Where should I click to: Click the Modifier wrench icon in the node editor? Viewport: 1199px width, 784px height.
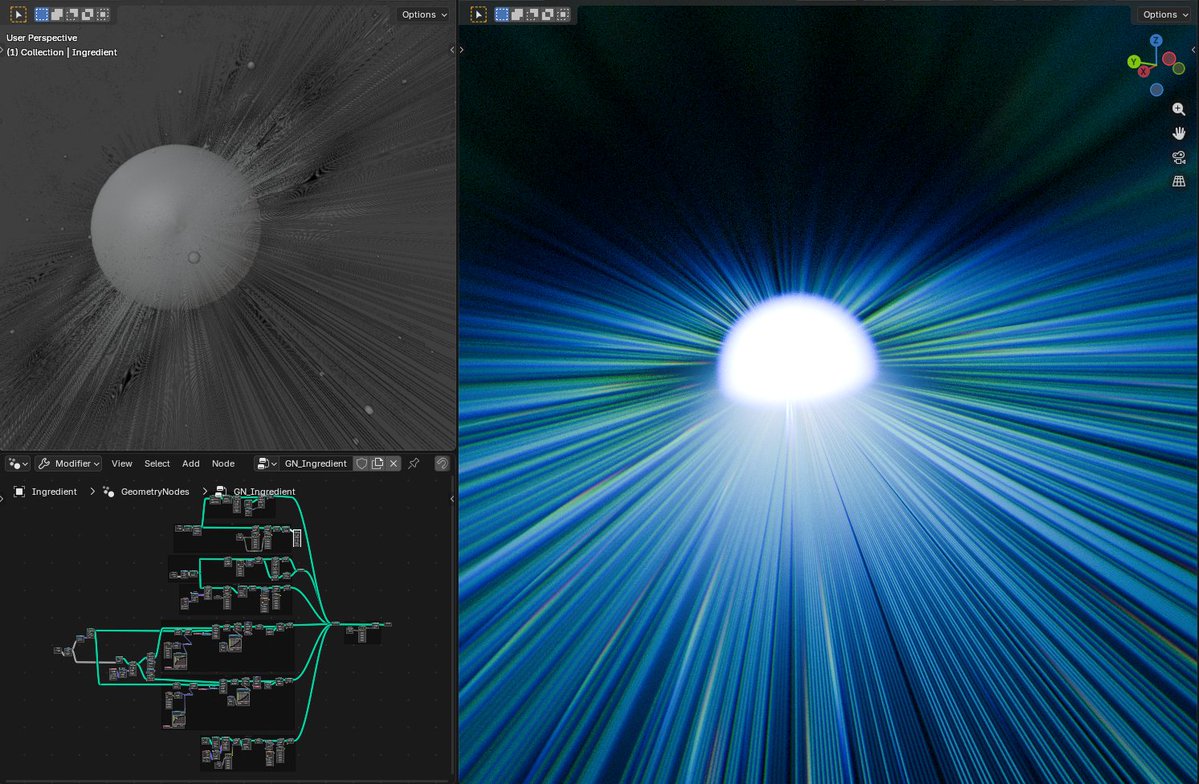click(x=44, y=463)
